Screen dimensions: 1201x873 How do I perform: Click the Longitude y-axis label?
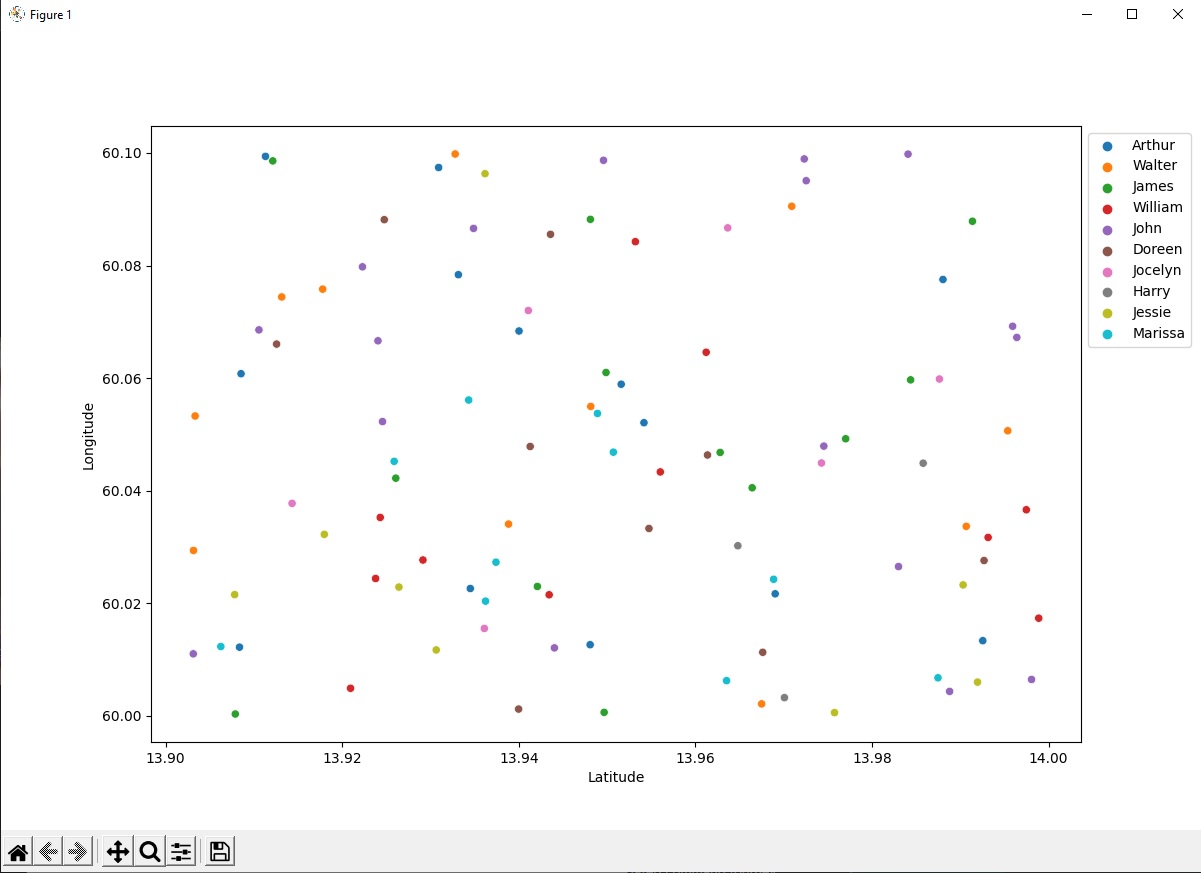tap(89, 436)
